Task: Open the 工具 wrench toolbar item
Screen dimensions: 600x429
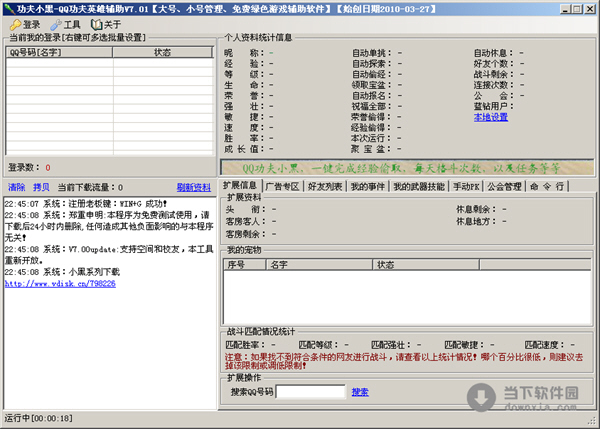Action: coord(66,25)
